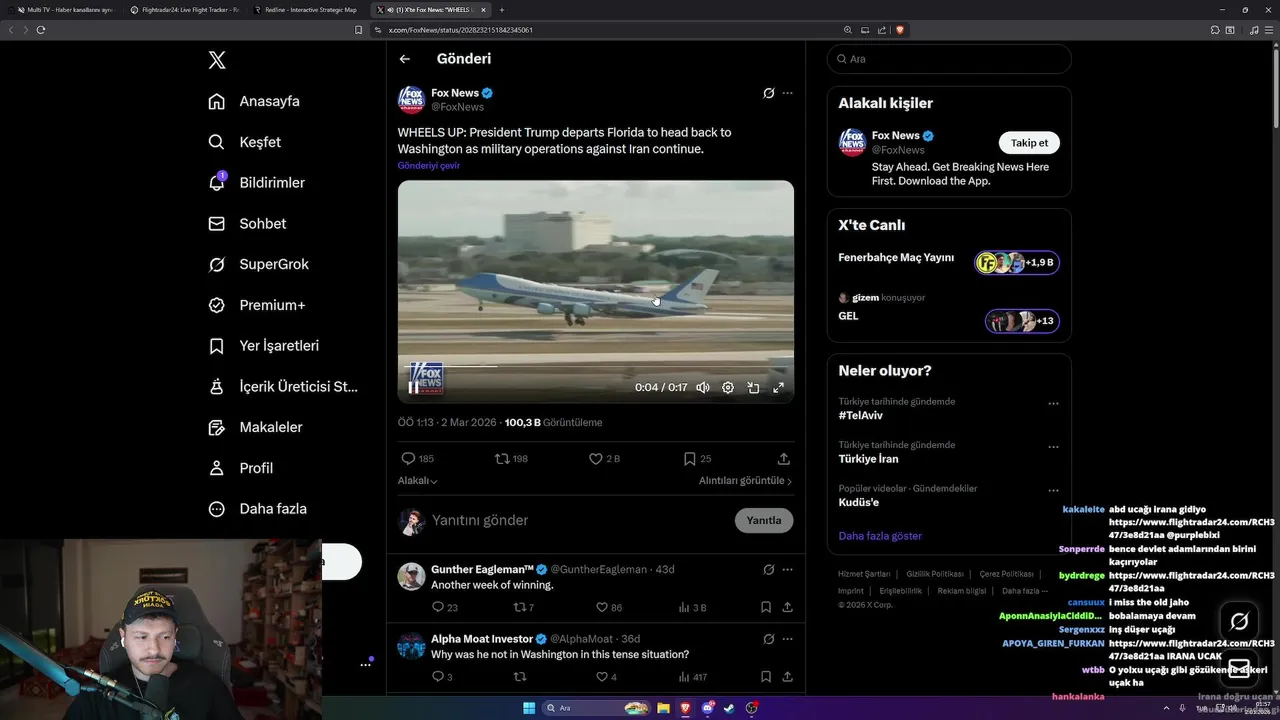This screenshot has height=720, width=1280.
Task: Click Daha fazla göster link
Action: pyautogui.click(x=880, y=536)
